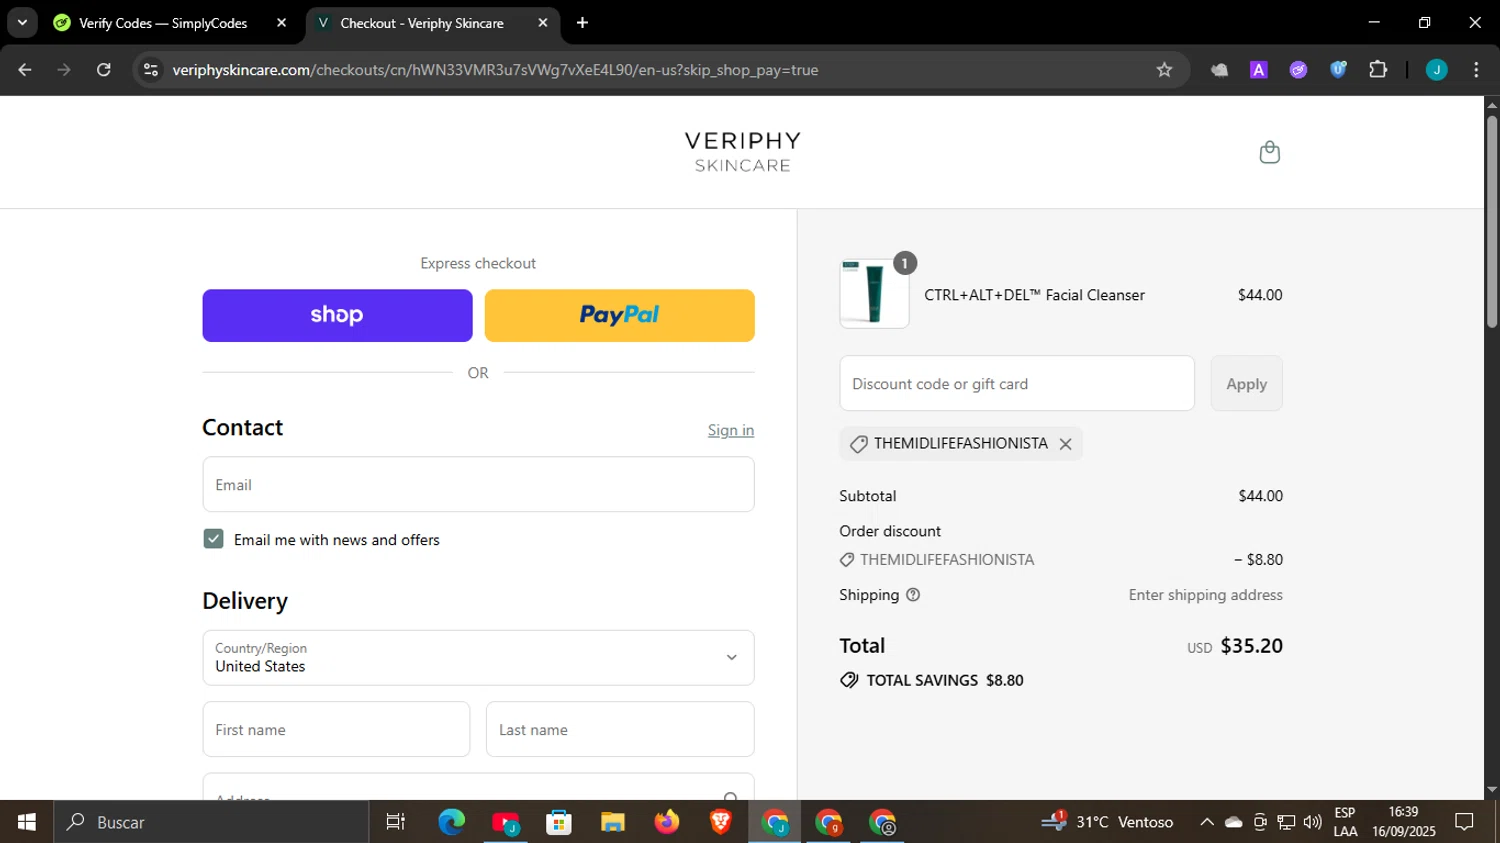Open the site information icon in address bar
Screen dimensions: 1500x843
151,70
